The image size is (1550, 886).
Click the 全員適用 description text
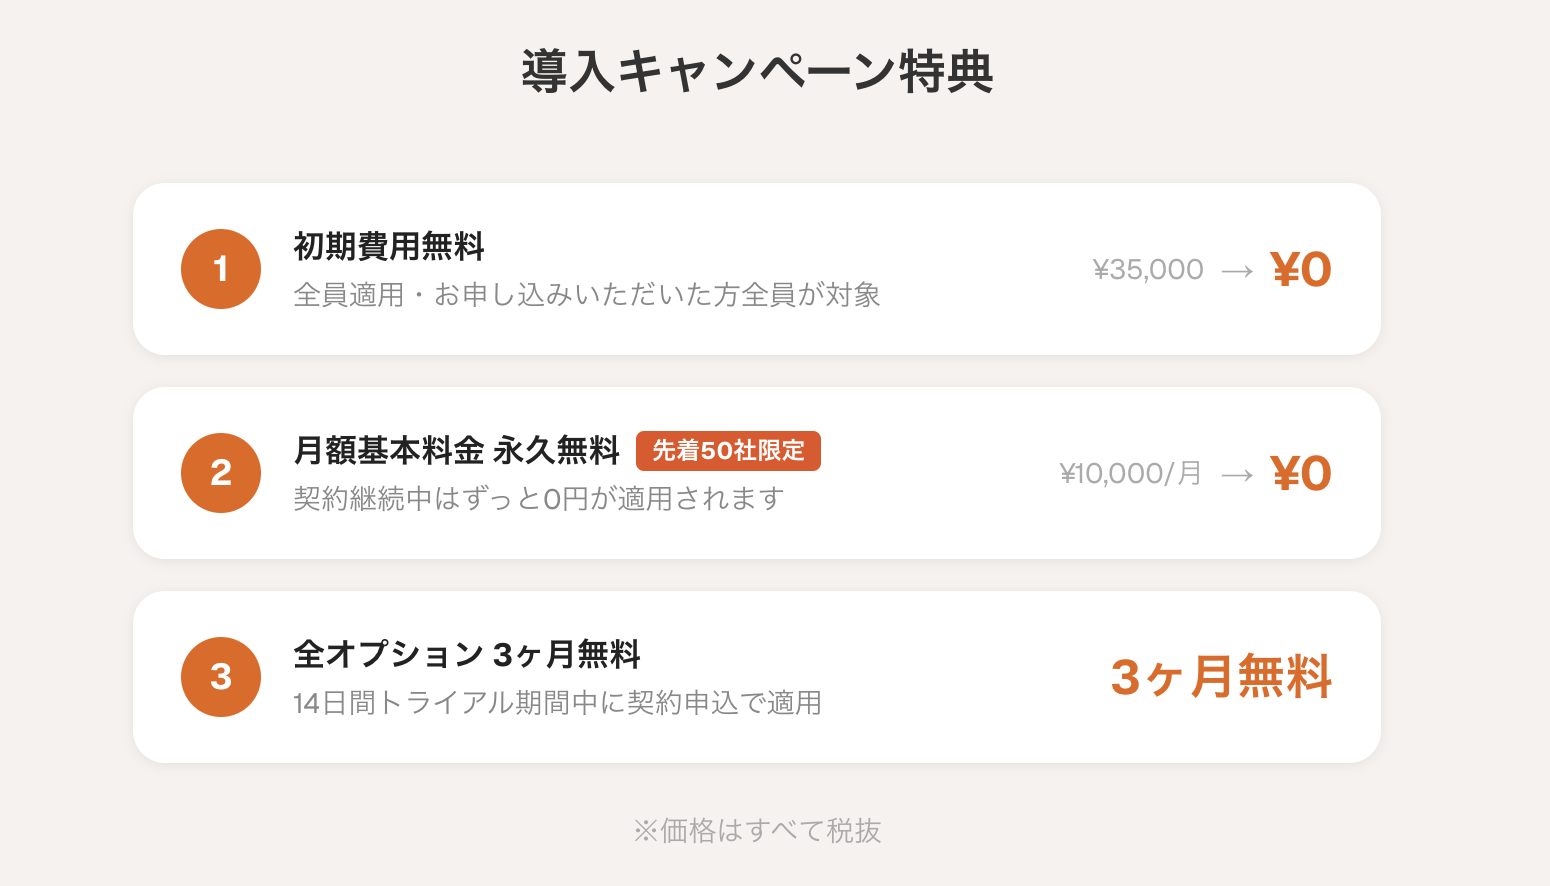tap(587, 295)
